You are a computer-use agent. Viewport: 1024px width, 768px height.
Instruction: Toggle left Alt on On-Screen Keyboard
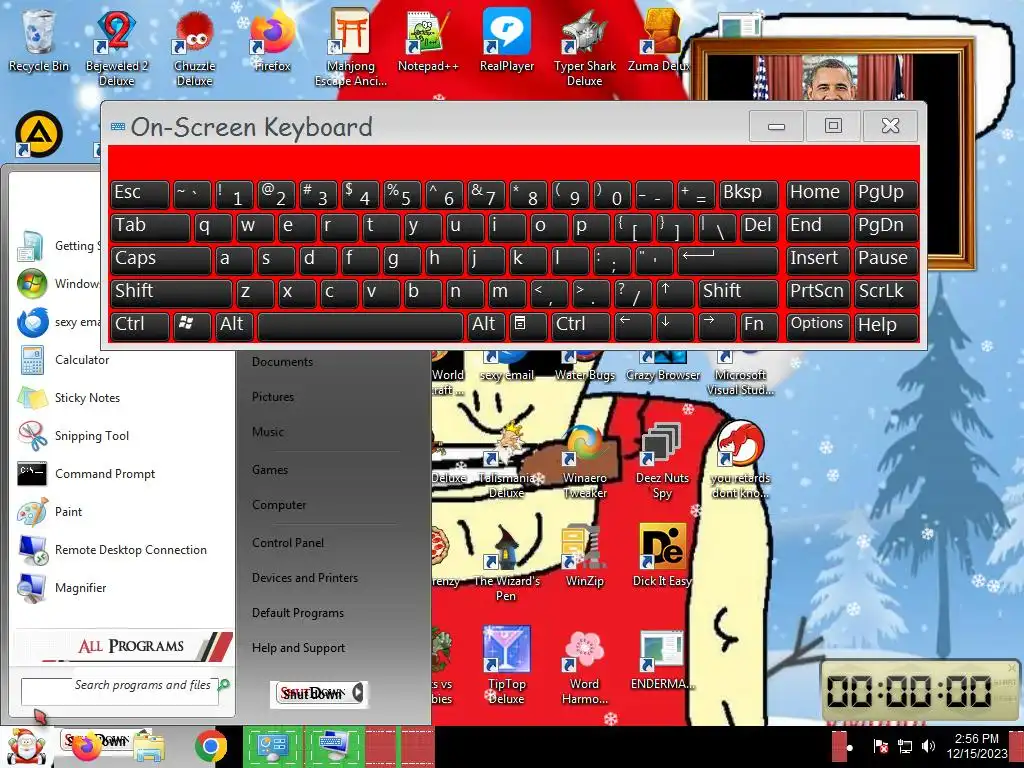click(x=234, y=325)
